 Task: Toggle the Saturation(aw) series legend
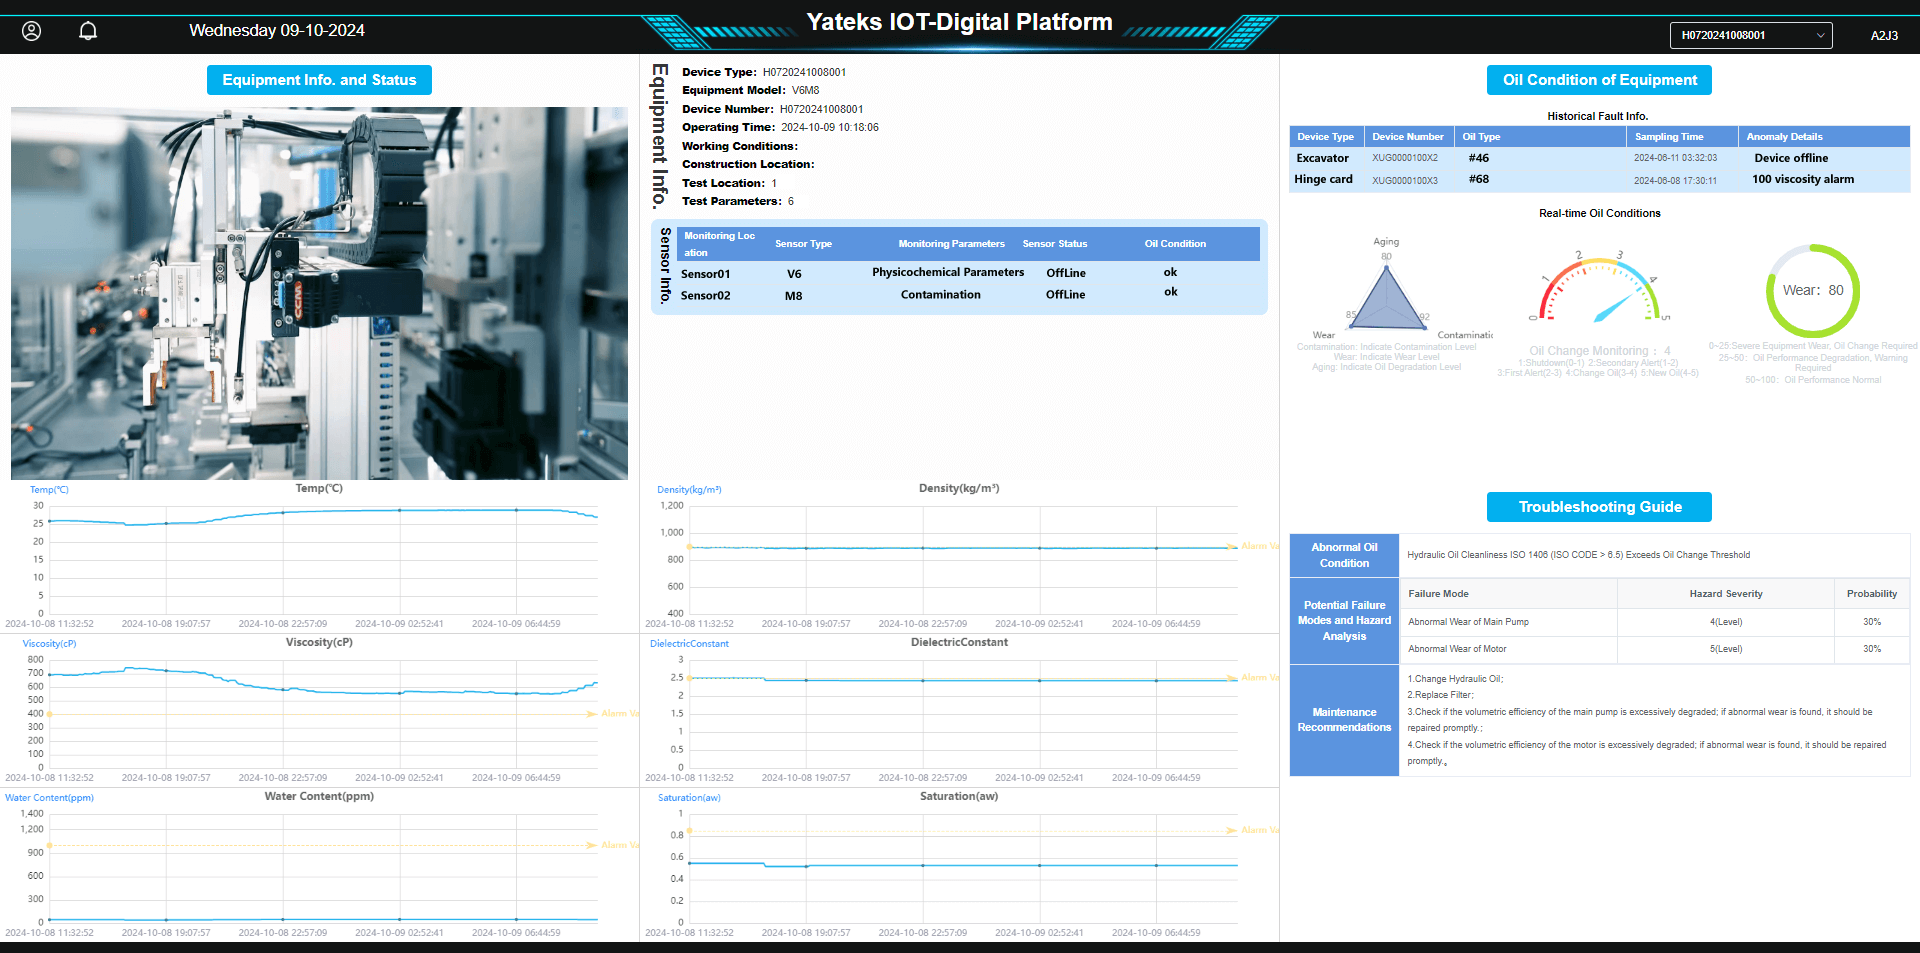[x=688, y=797]
